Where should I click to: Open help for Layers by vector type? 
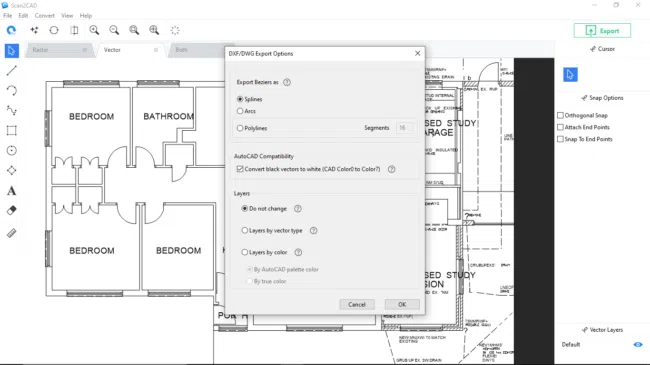[313, 231]
